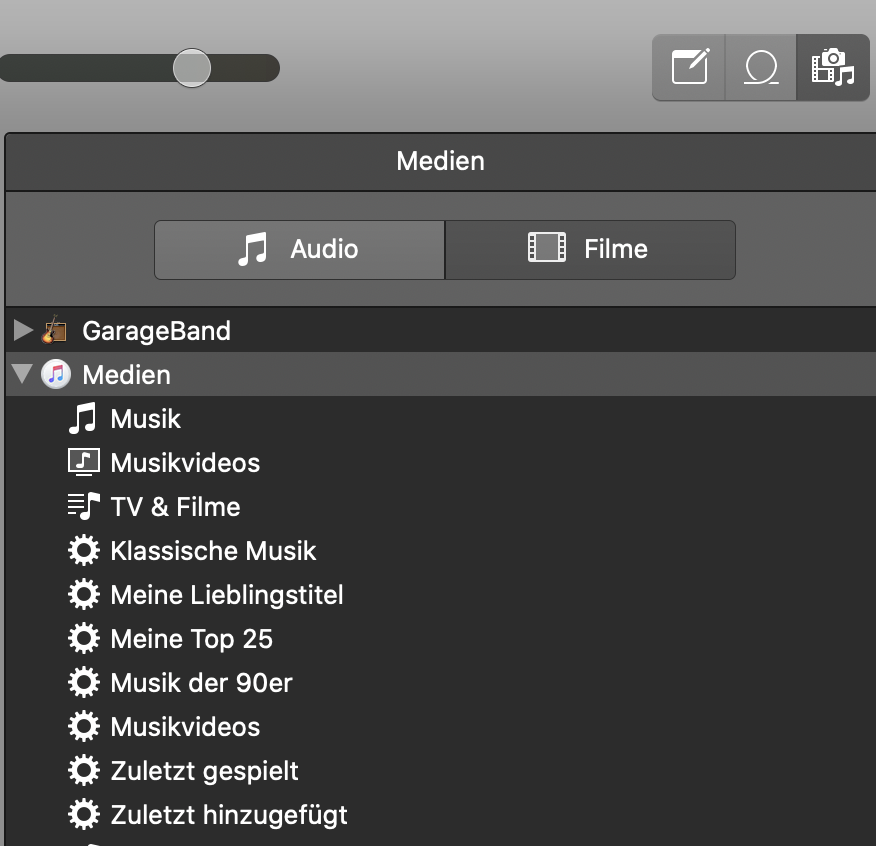
Task: Collapse the Medien library triangle
Action: point(22,375)
